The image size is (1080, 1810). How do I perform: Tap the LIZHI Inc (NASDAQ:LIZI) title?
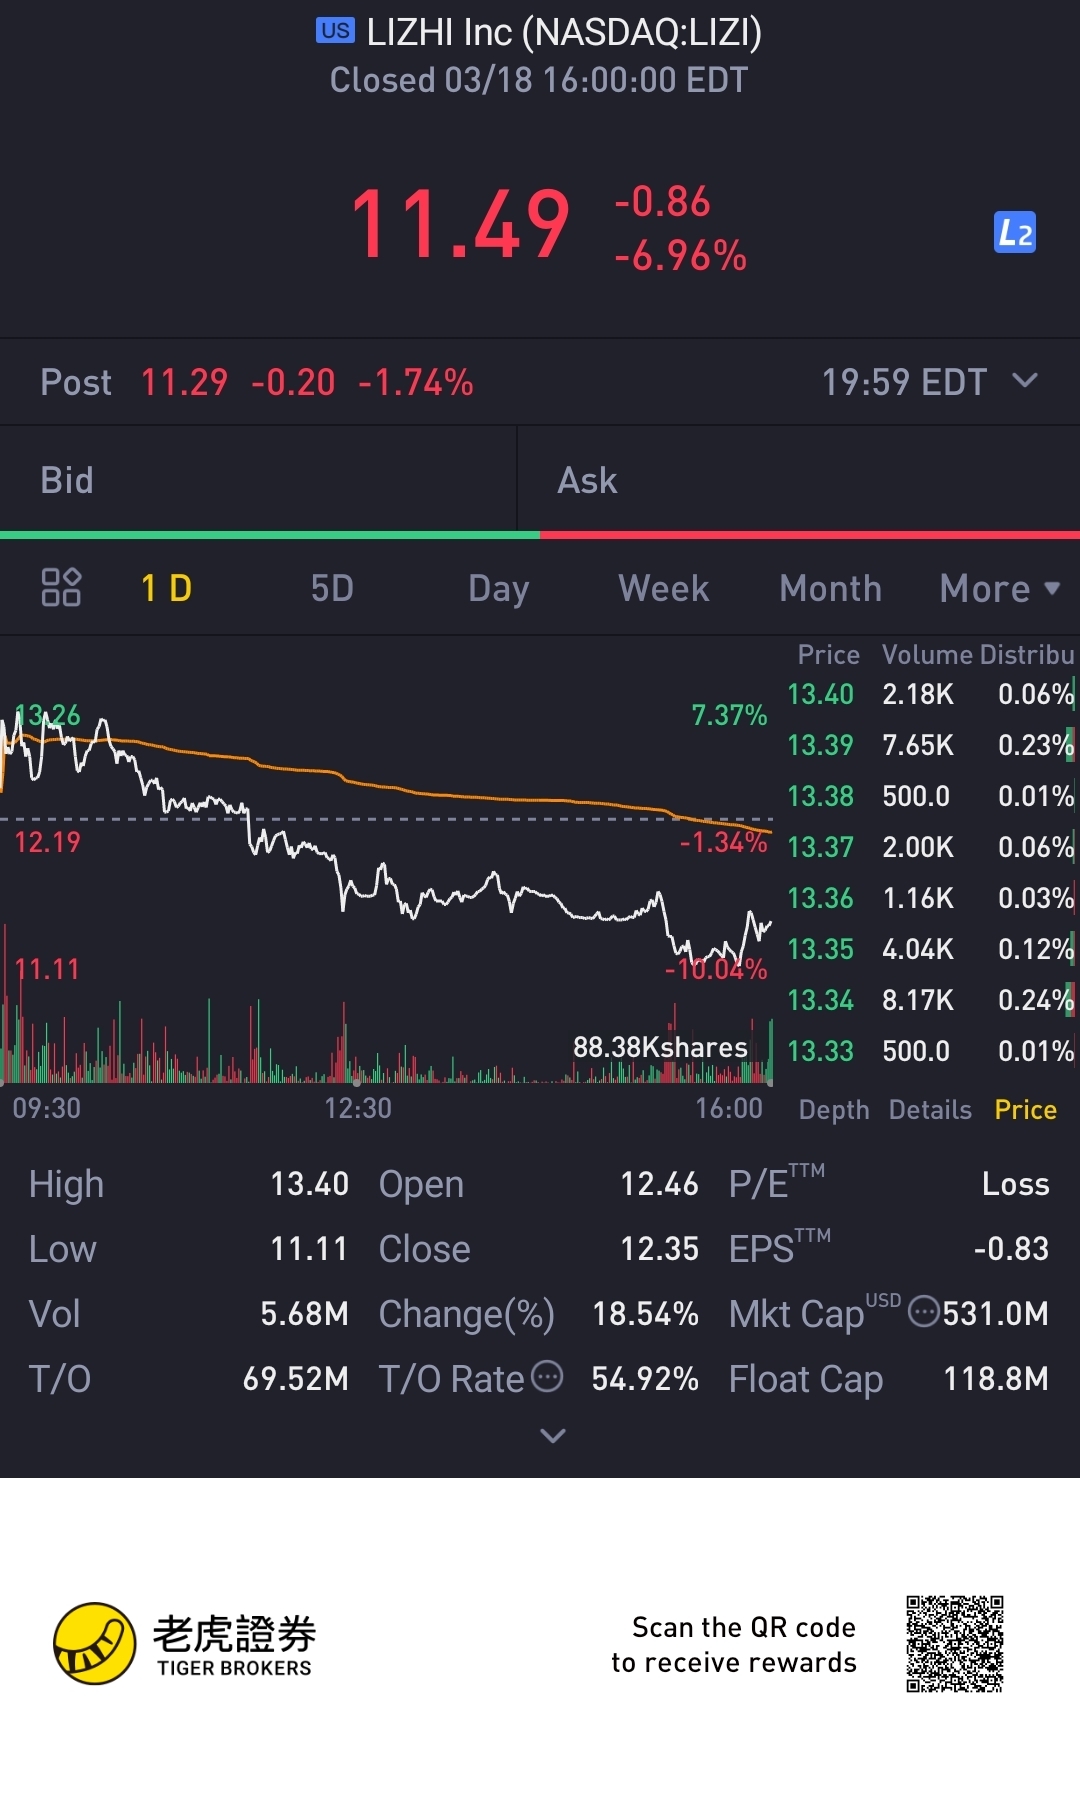coord(564,32)
